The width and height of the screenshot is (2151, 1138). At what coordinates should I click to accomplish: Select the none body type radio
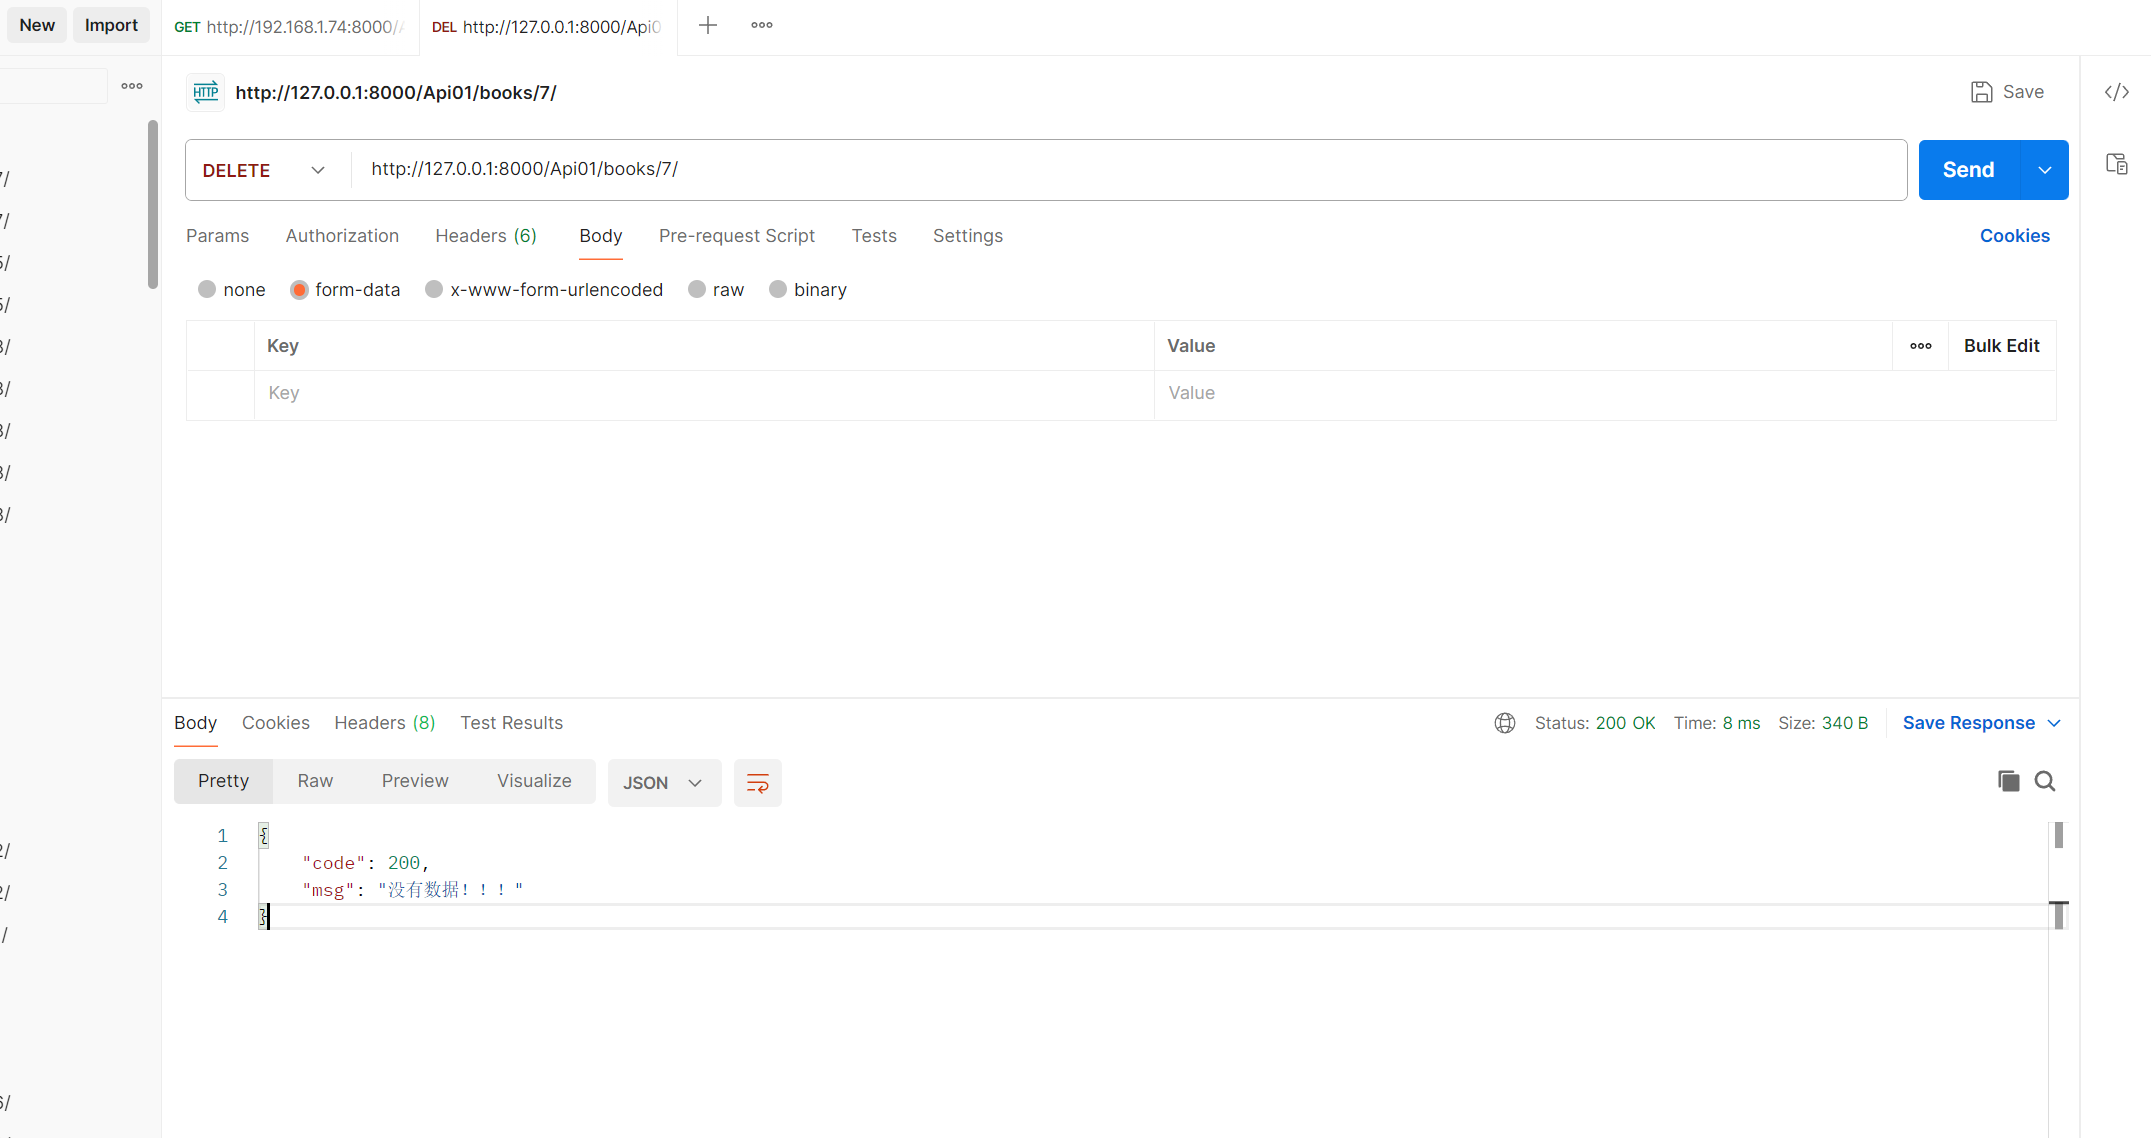click(x=207, y=290)
